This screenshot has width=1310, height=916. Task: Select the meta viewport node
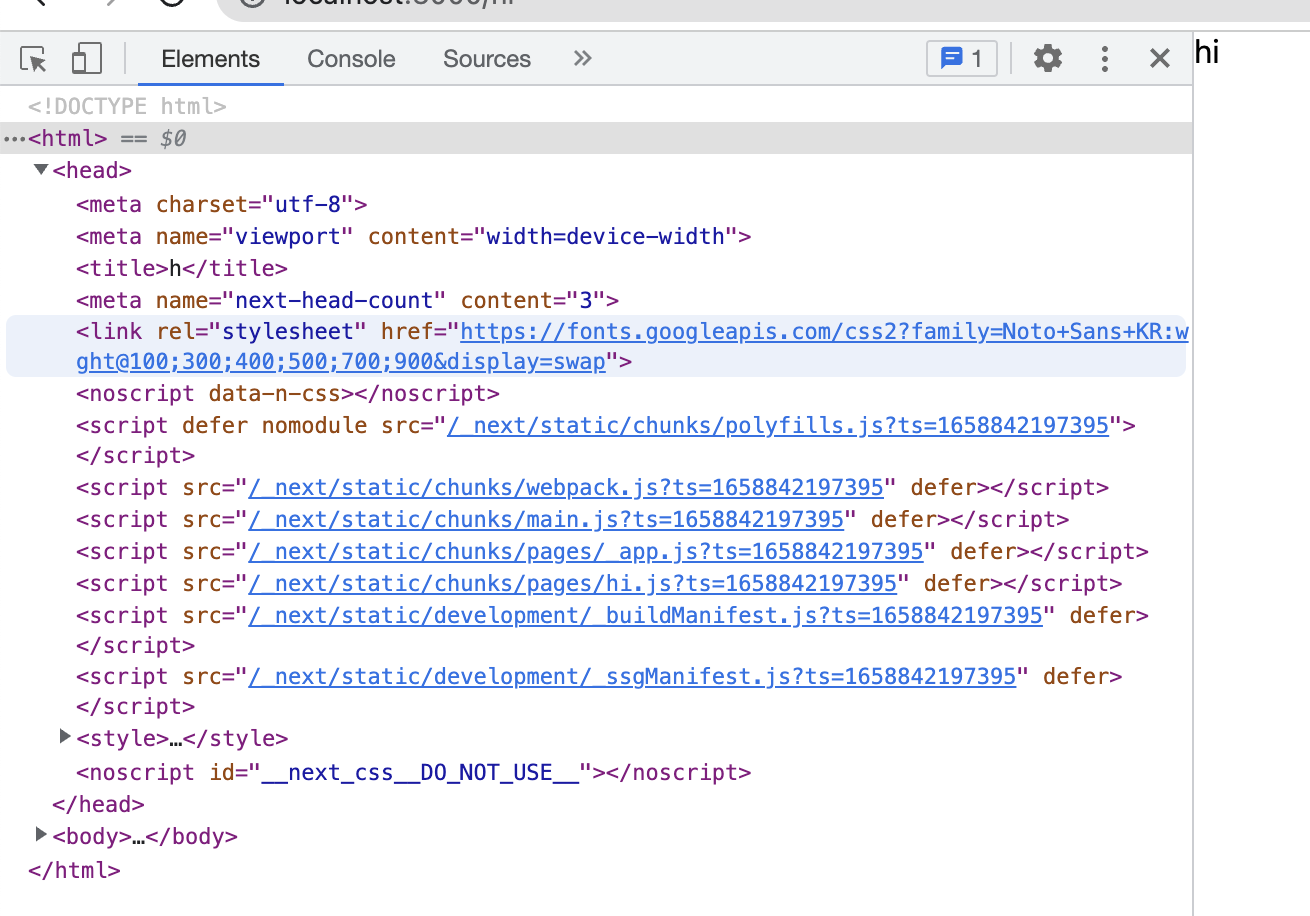[414, 236]
